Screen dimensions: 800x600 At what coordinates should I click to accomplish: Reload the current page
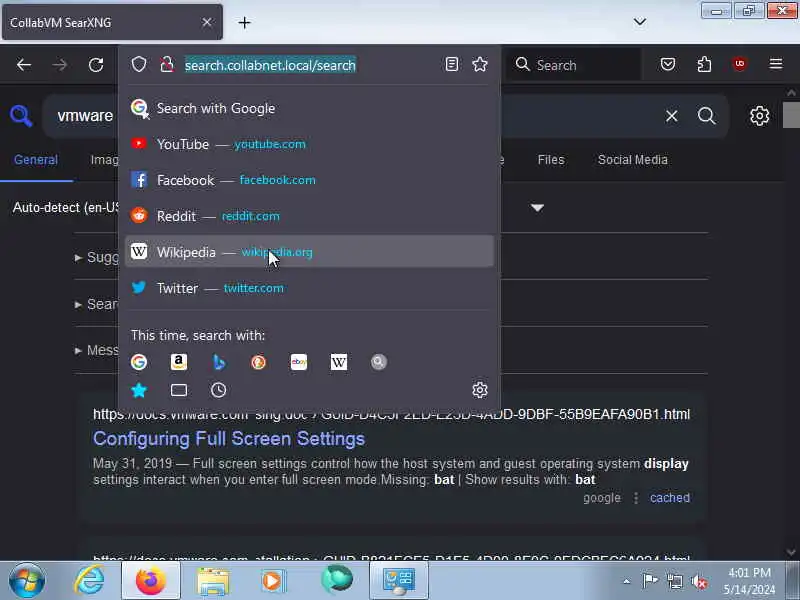click(96, 65)
